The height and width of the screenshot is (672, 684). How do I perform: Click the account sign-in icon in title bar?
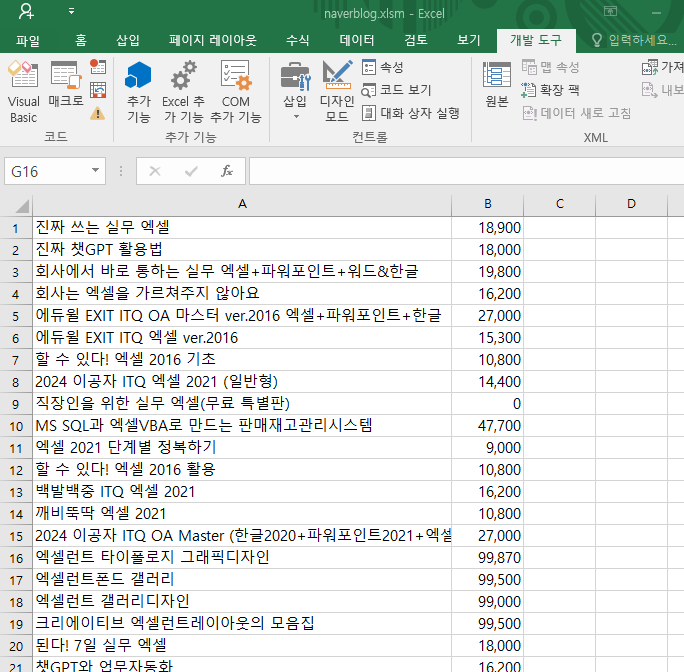click(26, 11)
